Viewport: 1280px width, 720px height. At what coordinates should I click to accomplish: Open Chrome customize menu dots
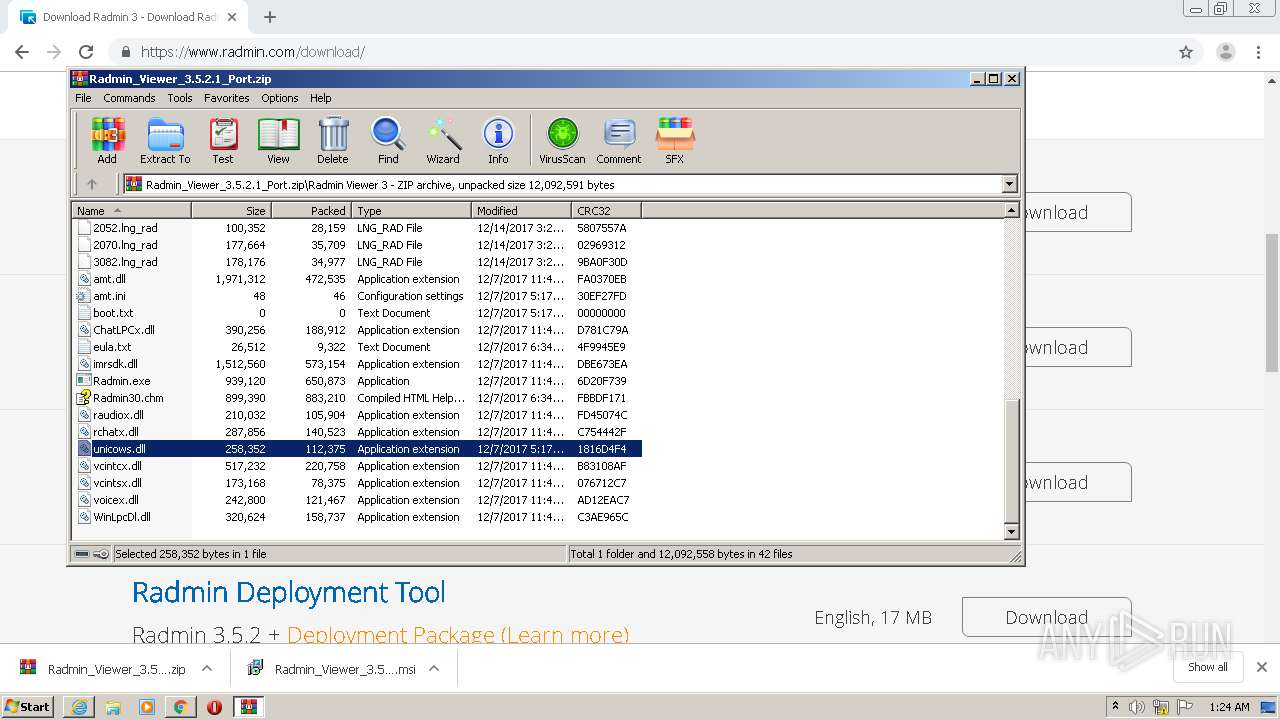coord(1260,52)
